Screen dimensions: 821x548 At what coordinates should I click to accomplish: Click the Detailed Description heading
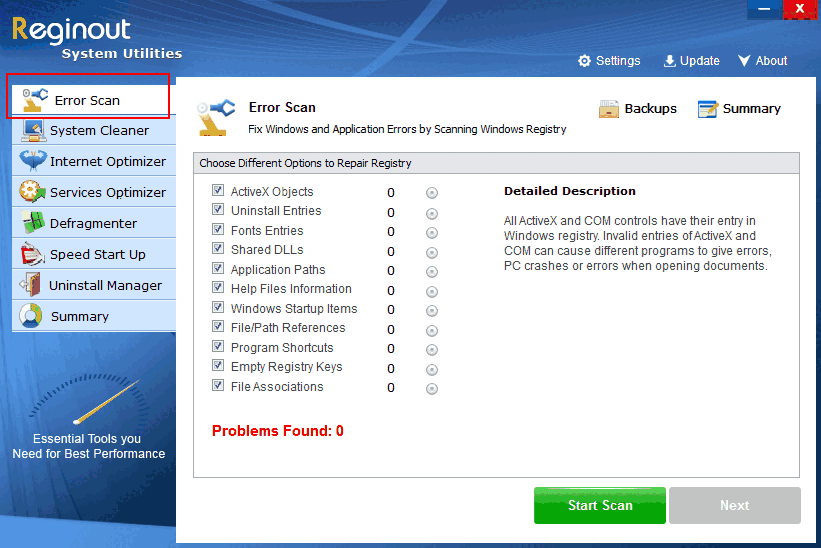point(570,191)
